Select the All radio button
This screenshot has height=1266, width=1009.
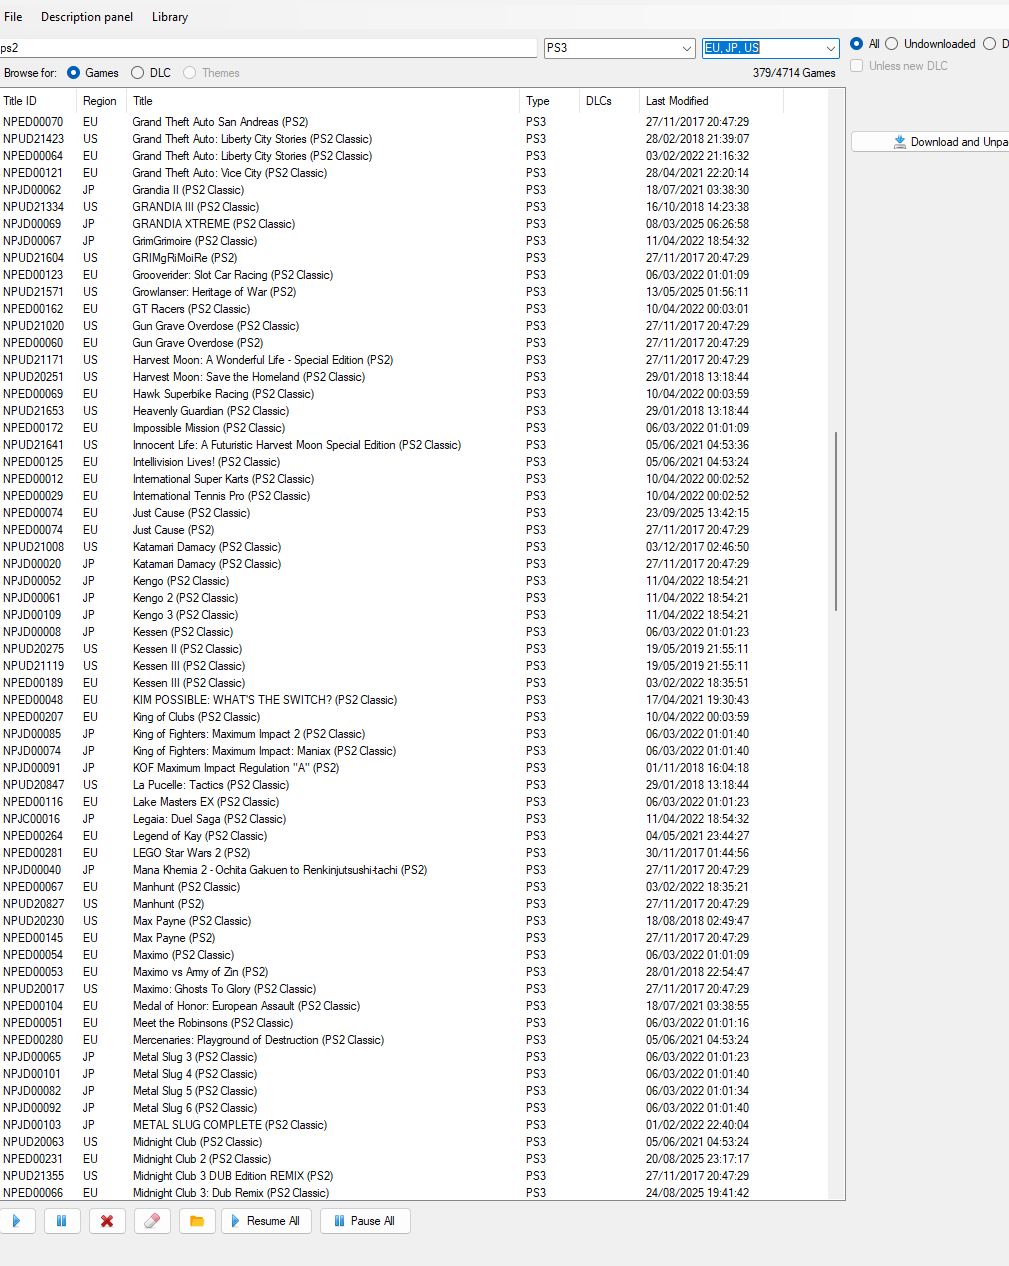865,44
